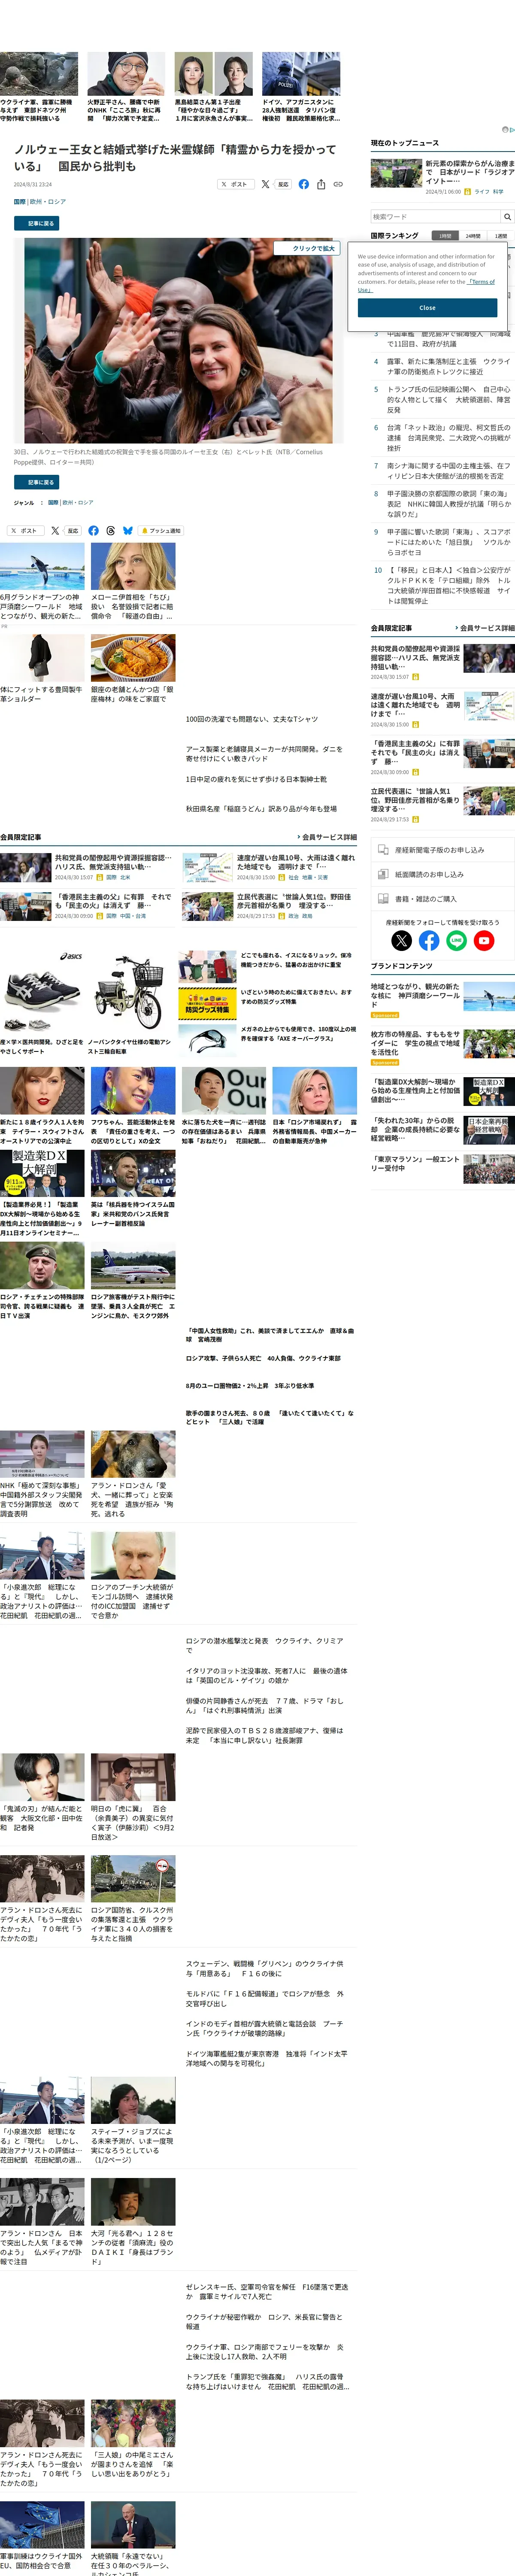This screenshot has height=2576, width=515.
Task: Open the top strip article 火野正平さん thumbnail
Action: point(126,74)
